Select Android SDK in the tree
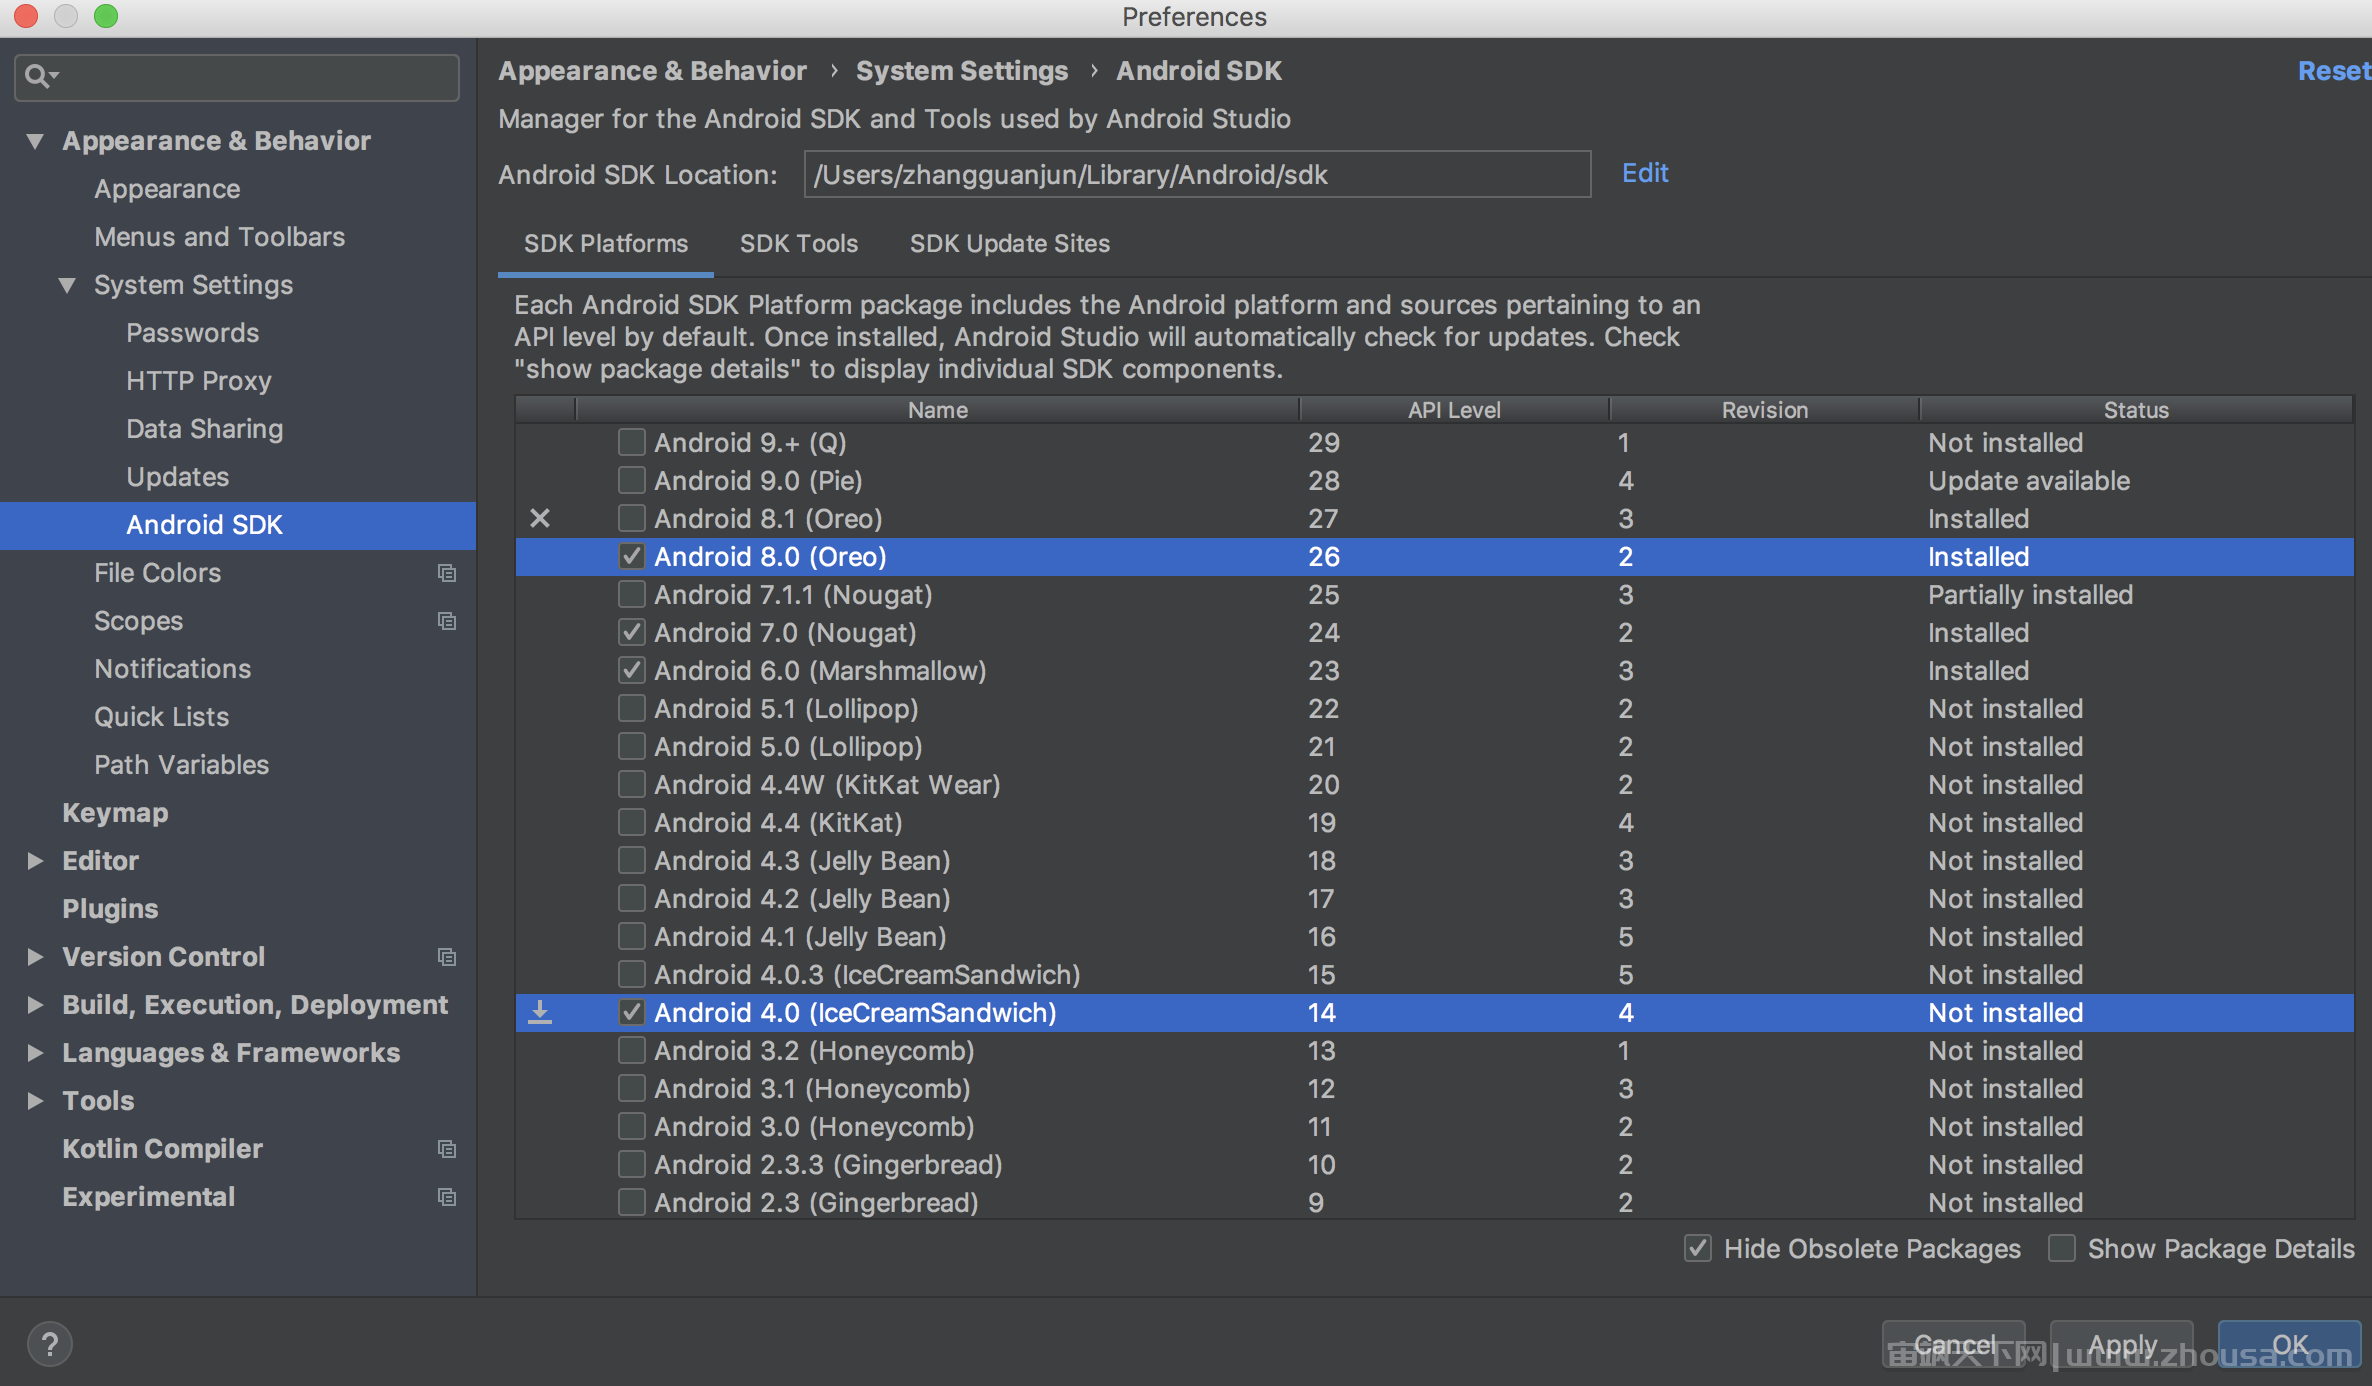 point(238,525)
